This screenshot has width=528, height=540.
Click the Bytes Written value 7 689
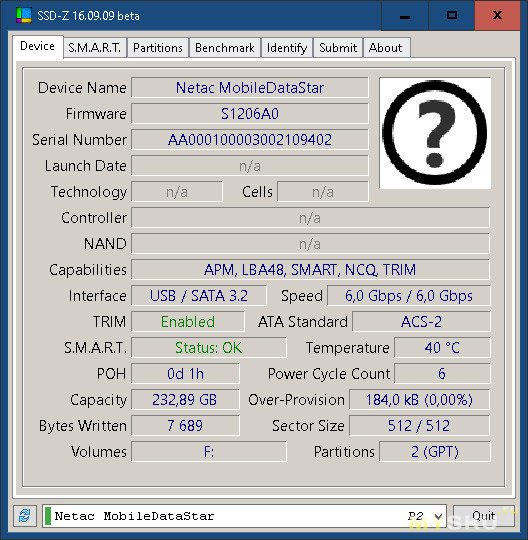pos(185,426)
